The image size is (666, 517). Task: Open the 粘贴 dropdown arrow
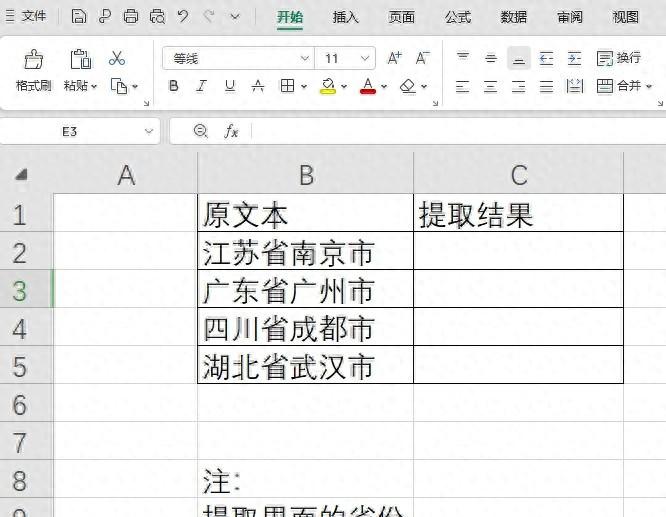tap(94, 87)
